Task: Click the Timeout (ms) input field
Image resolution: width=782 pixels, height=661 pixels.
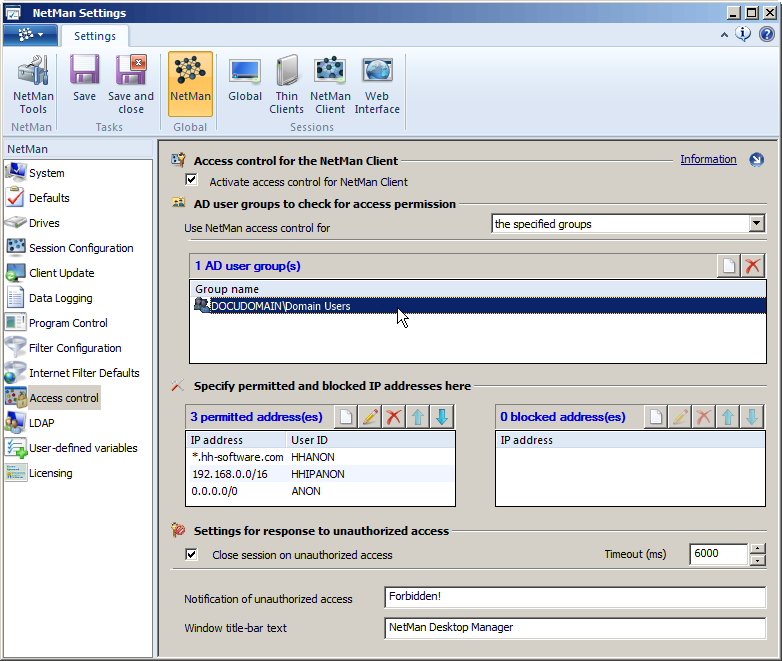Action: click(x=718, y=554)
